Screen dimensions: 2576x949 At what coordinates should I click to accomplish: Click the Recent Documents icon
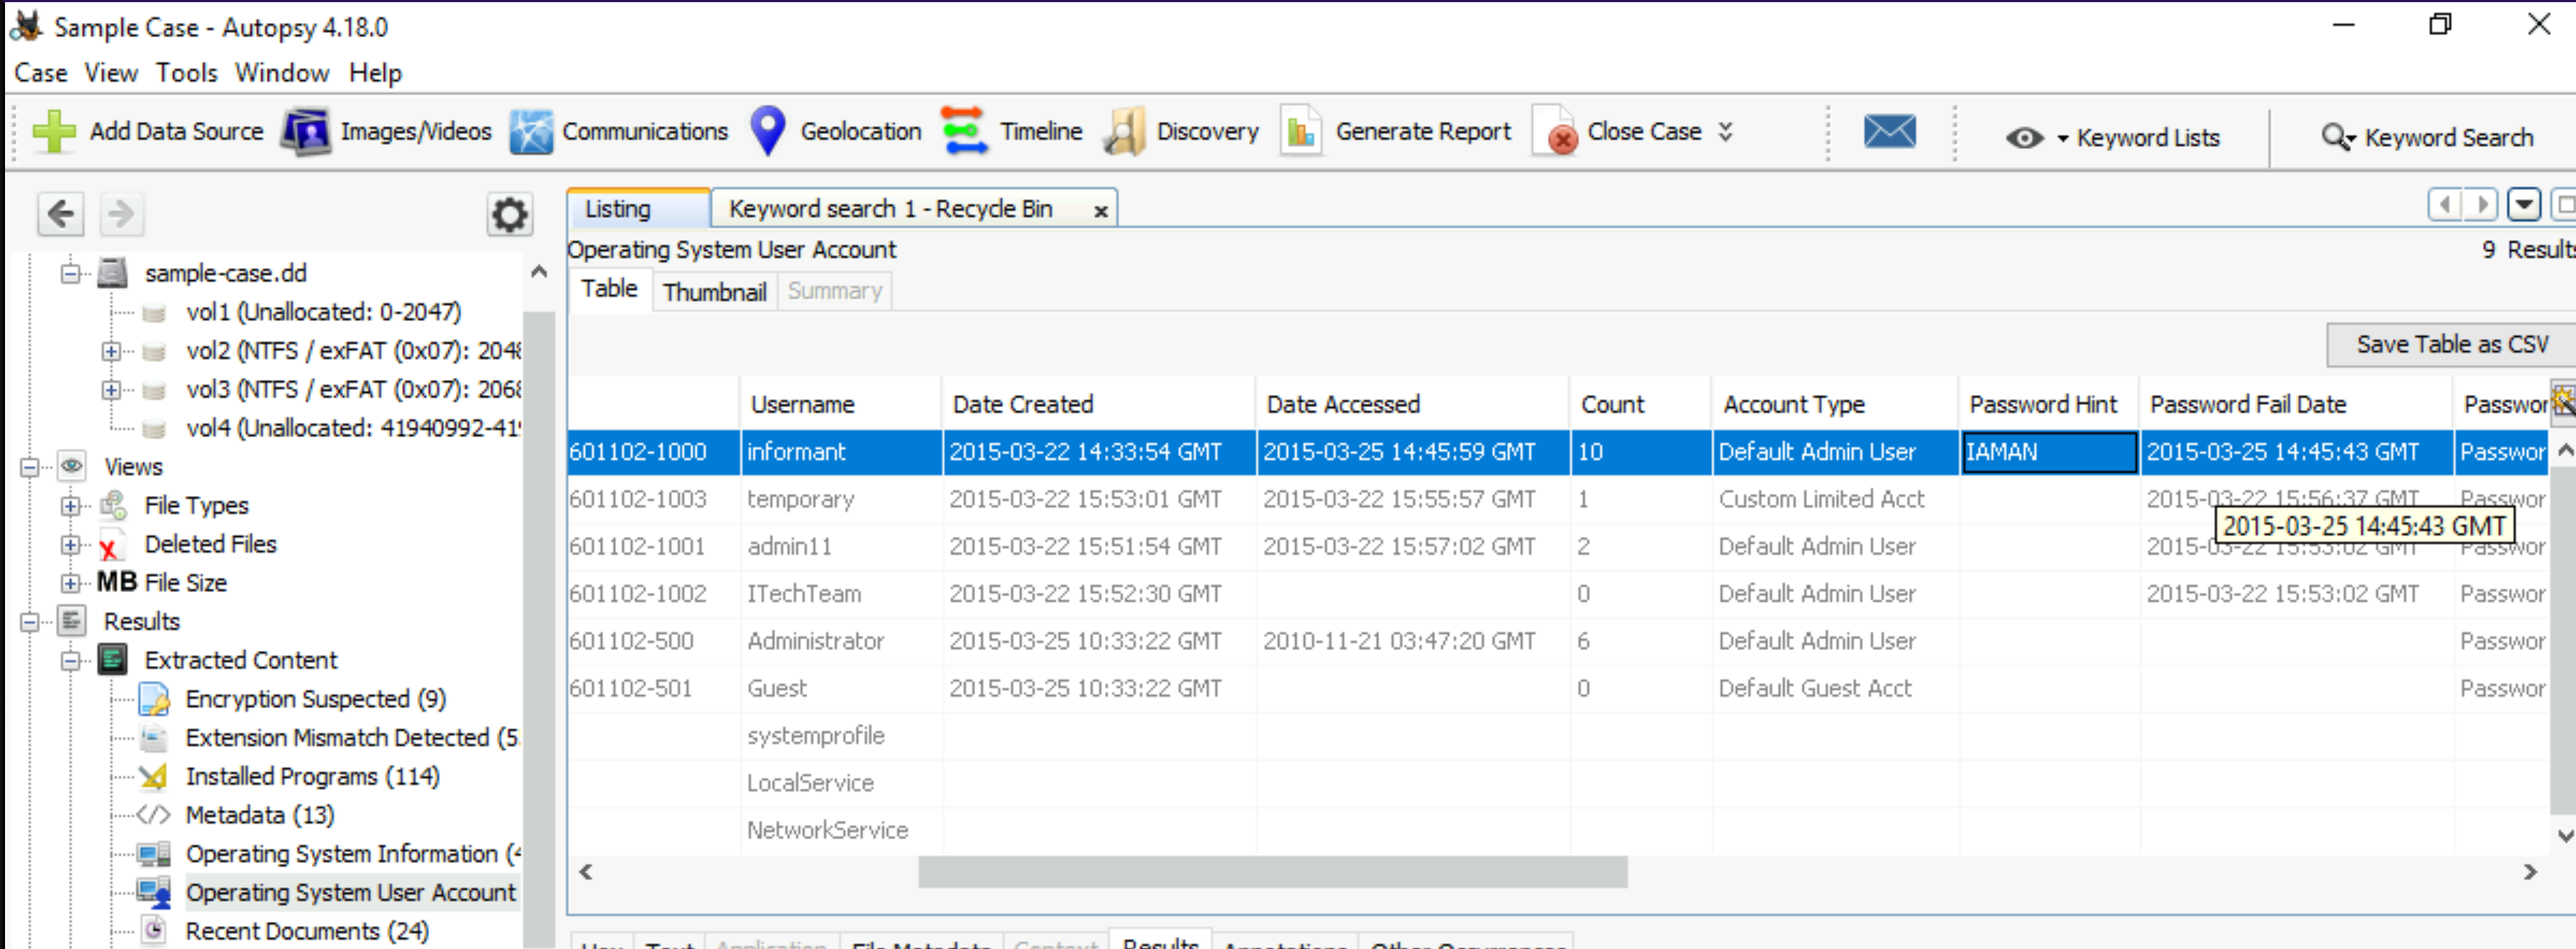click(154, 931)
